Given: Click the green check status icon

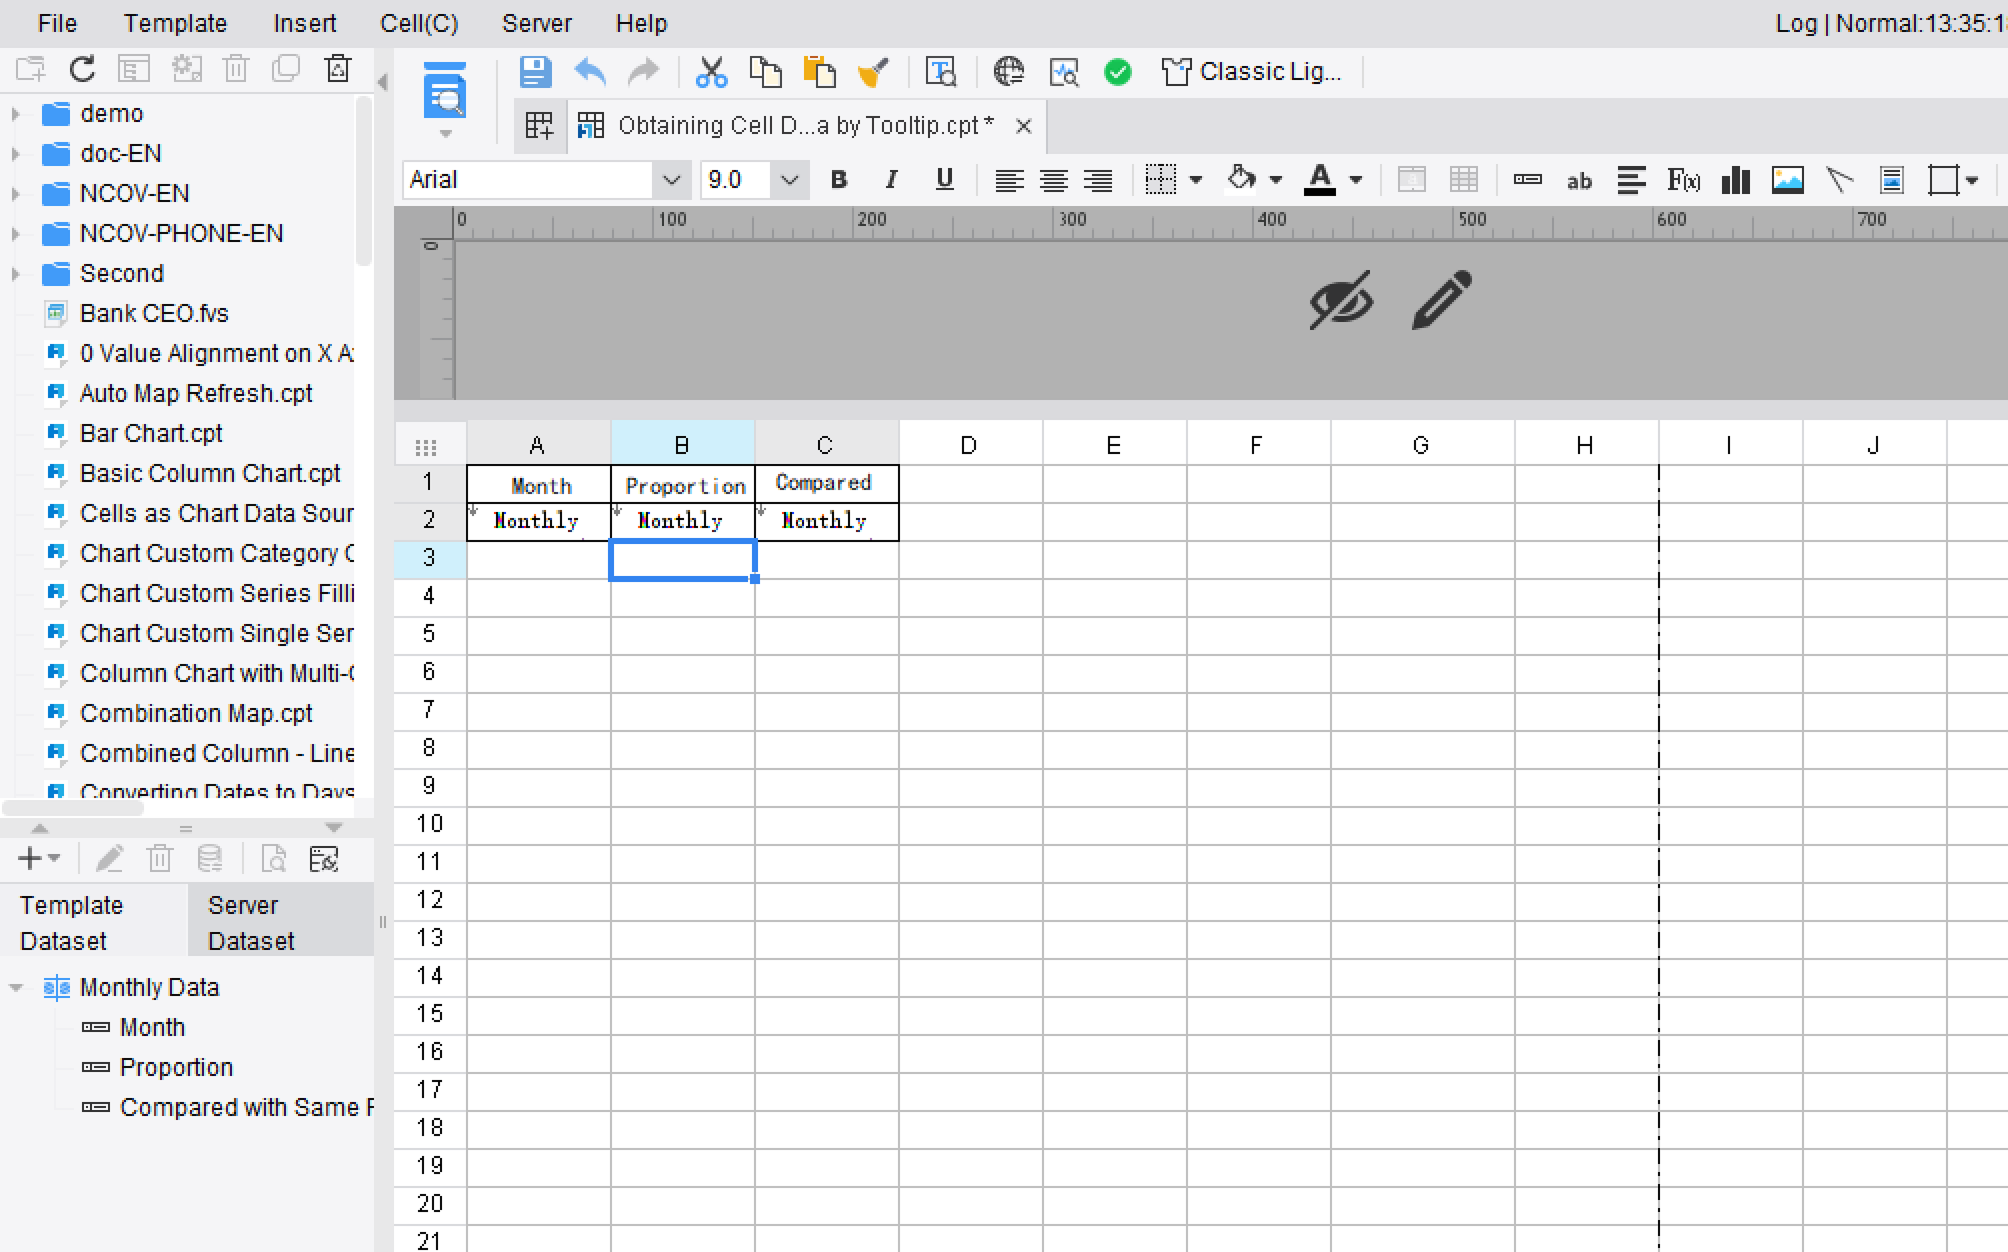Looking at the screenshot, I should coord(1117,72).
